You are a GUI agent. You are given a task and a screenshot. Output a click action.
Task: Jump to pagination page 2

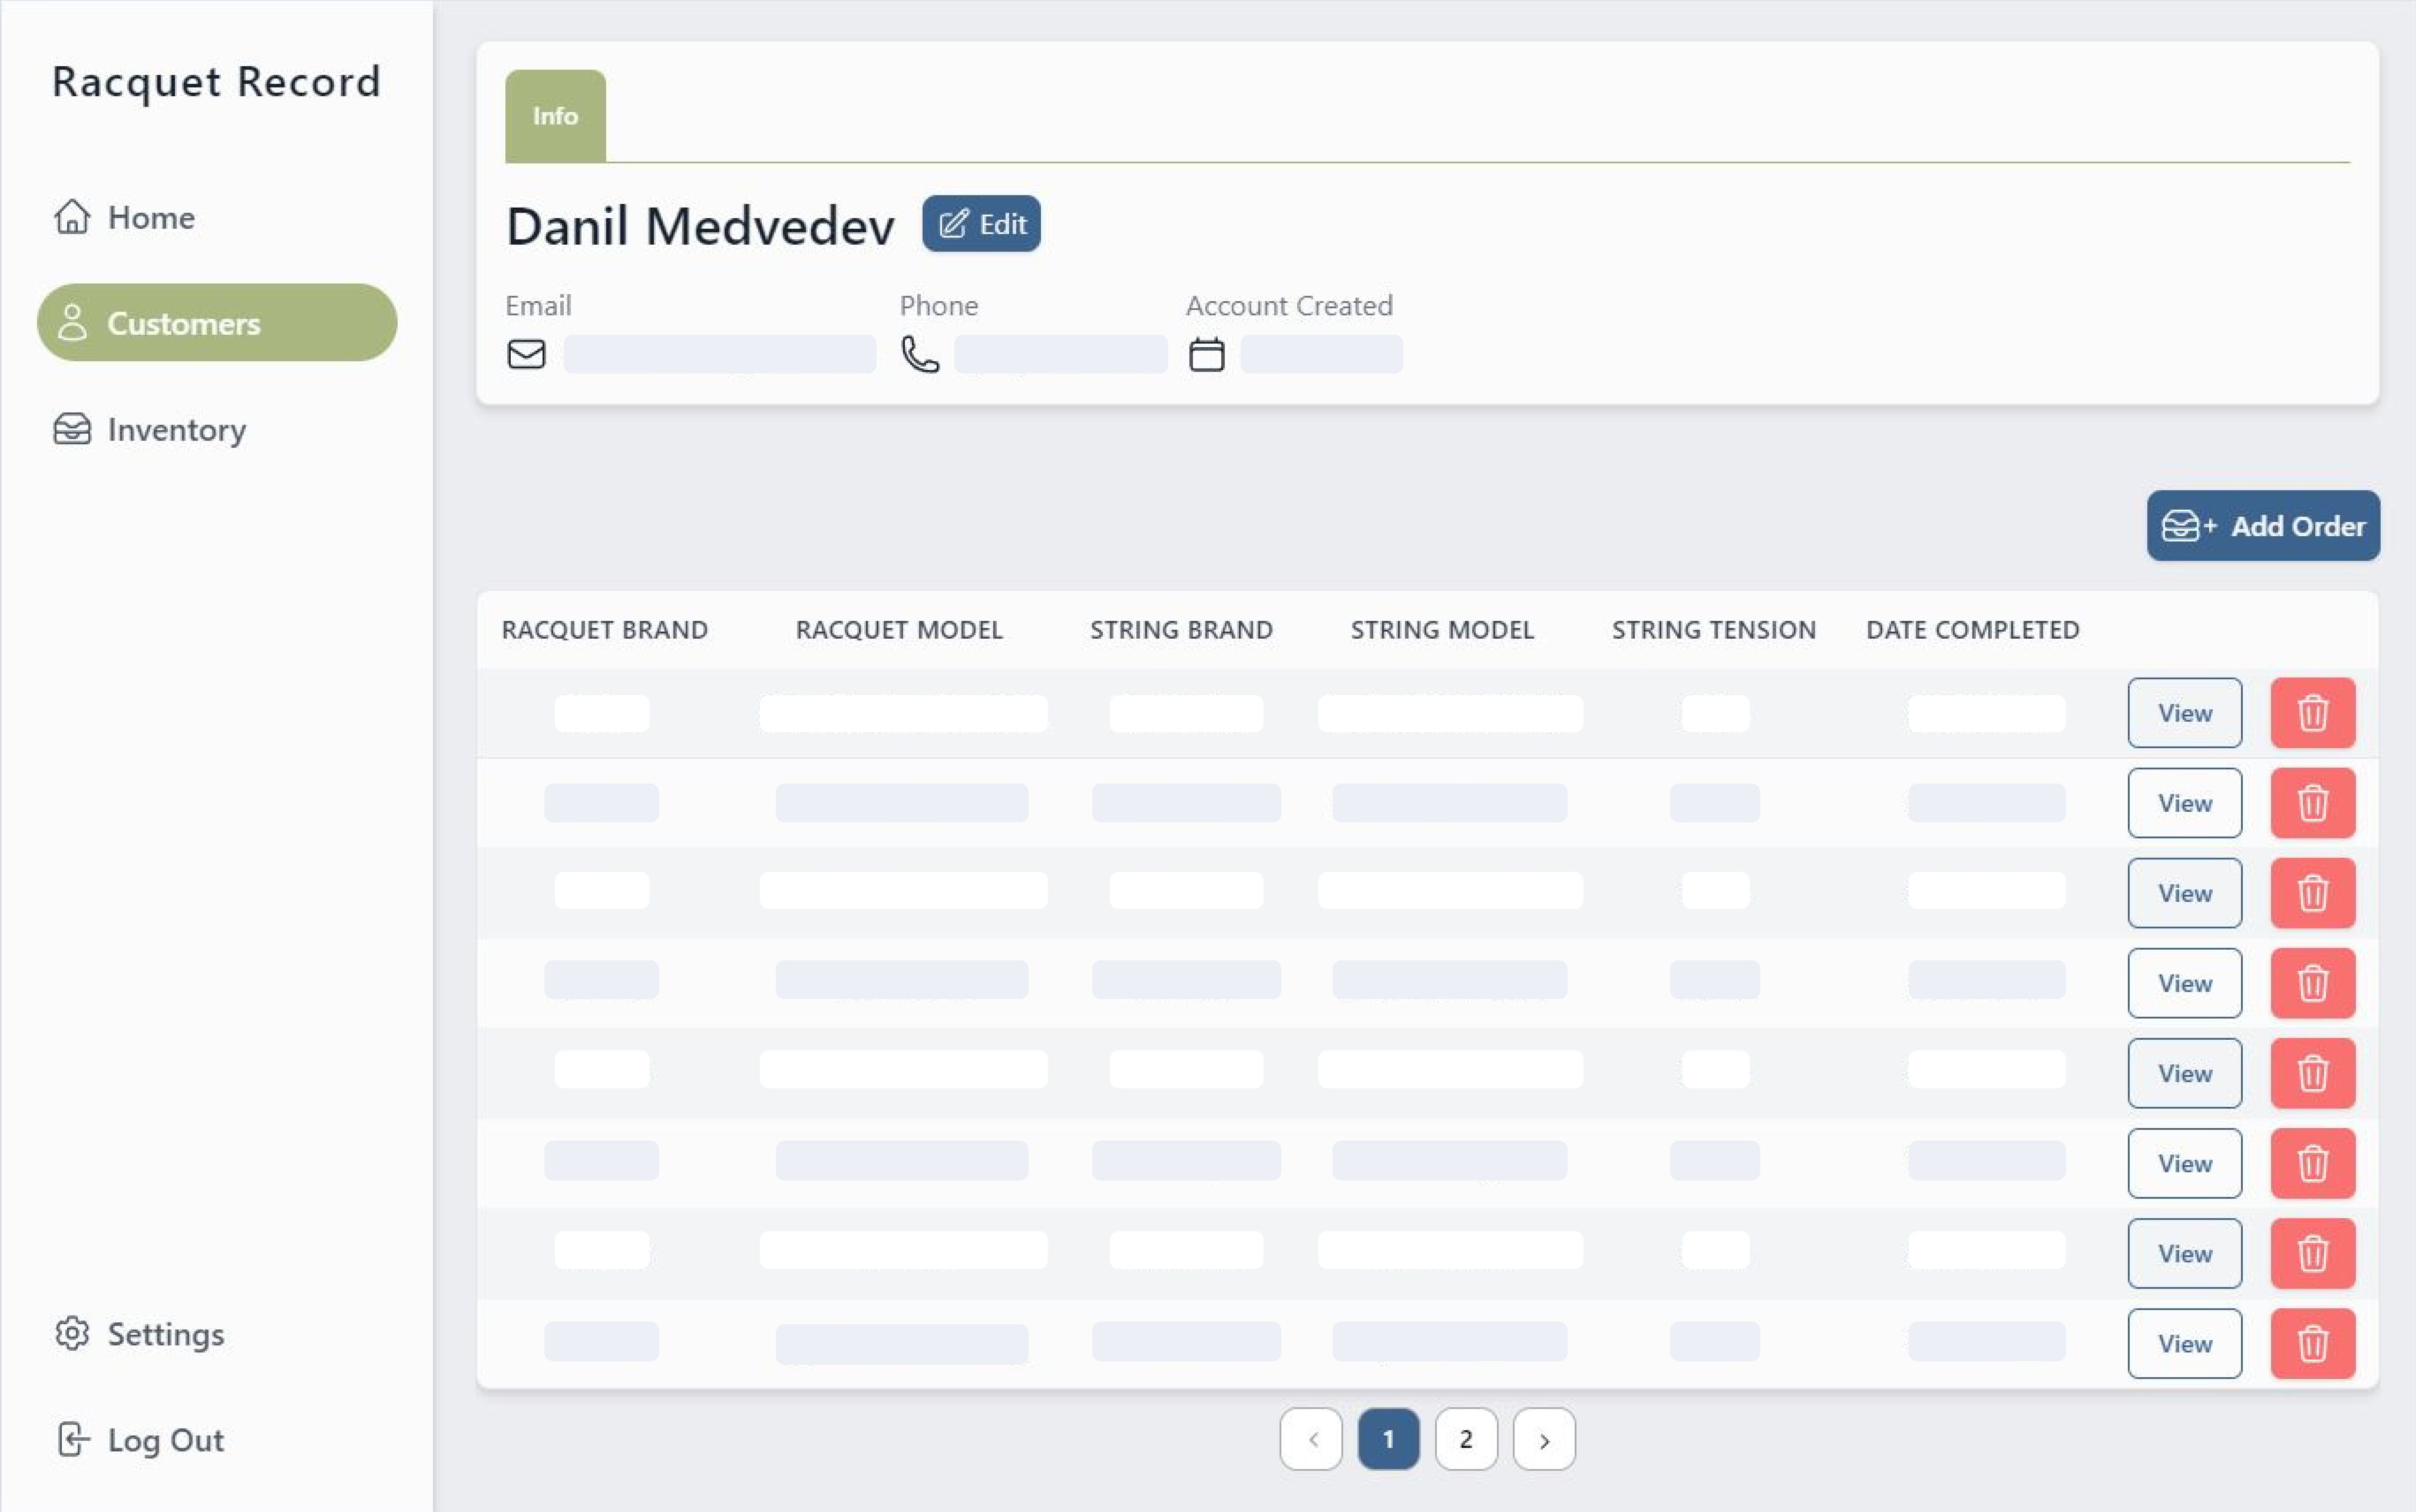[1466, 1439]
